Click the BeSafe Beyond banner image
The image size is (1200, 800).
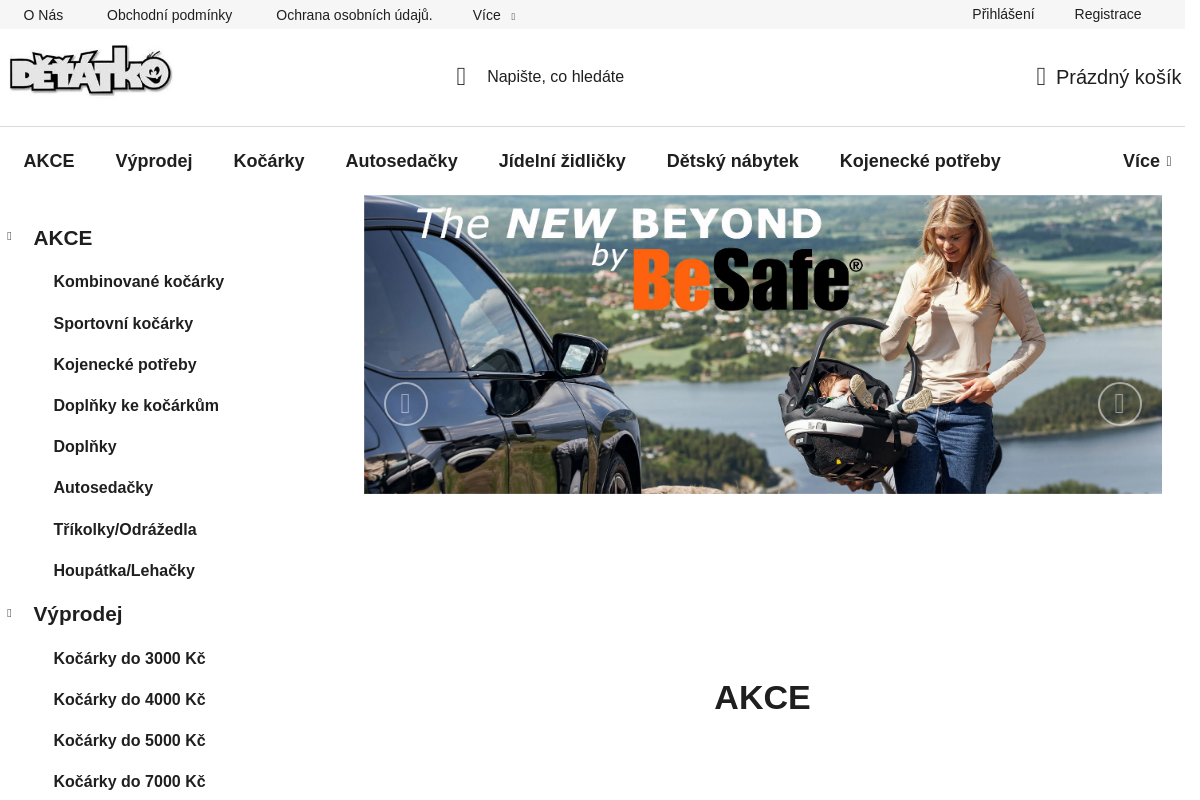[763, 344]
